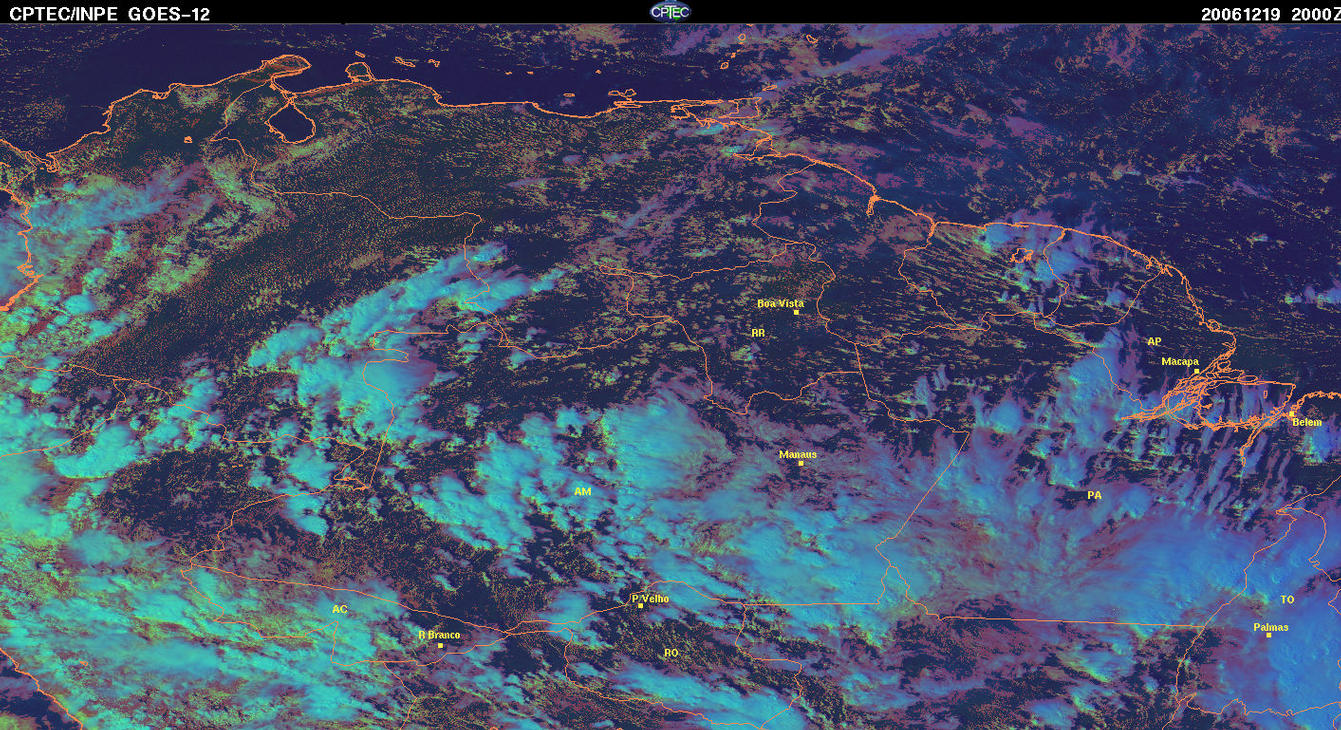
Task: Click the Belem city marker square
Action: click(1291, 414)
